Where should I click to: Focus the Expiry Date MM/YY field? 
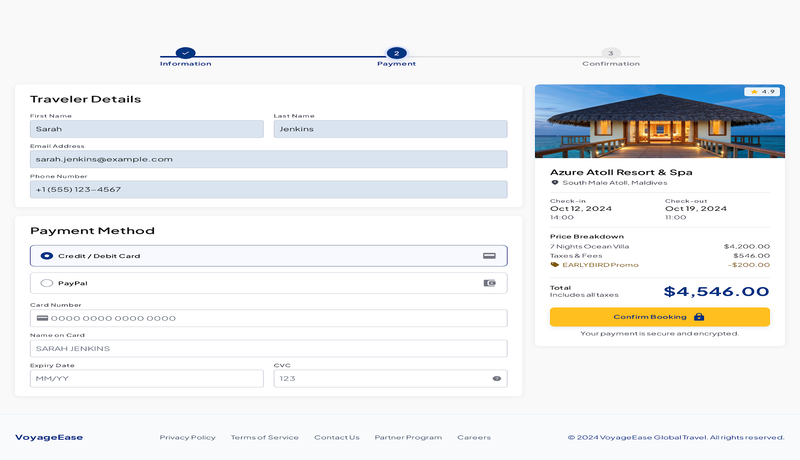pos(147,378)
